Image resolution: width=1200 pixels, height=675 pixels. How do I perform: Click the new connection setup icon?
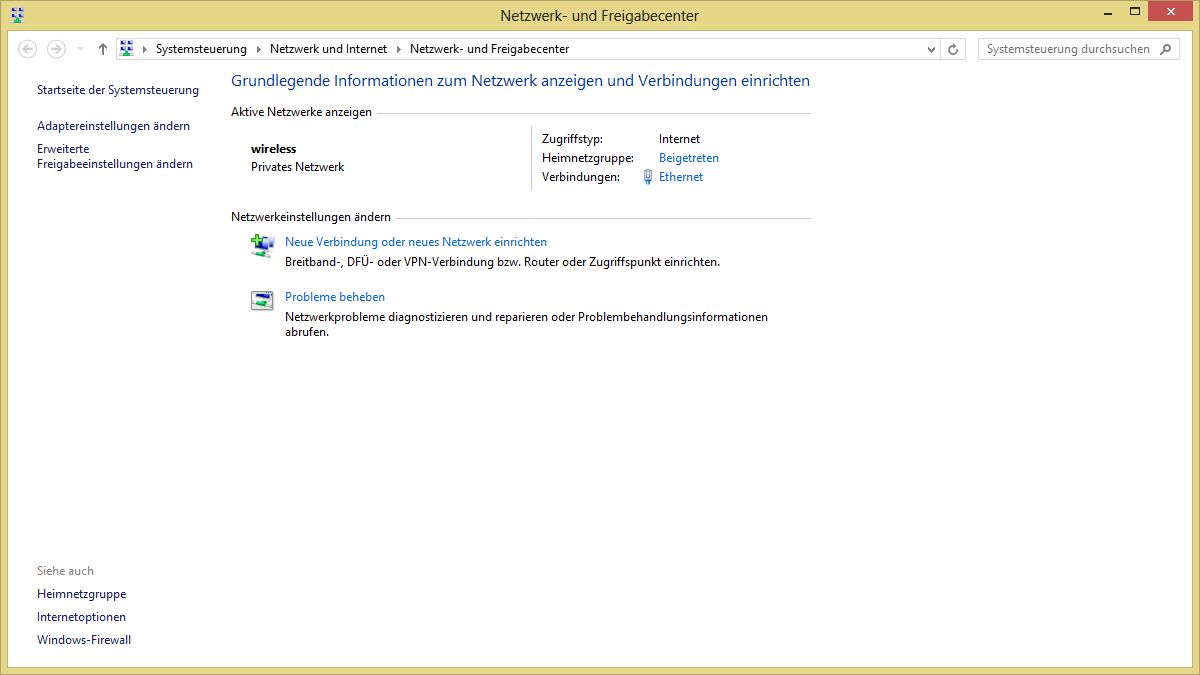click(262, 246)
